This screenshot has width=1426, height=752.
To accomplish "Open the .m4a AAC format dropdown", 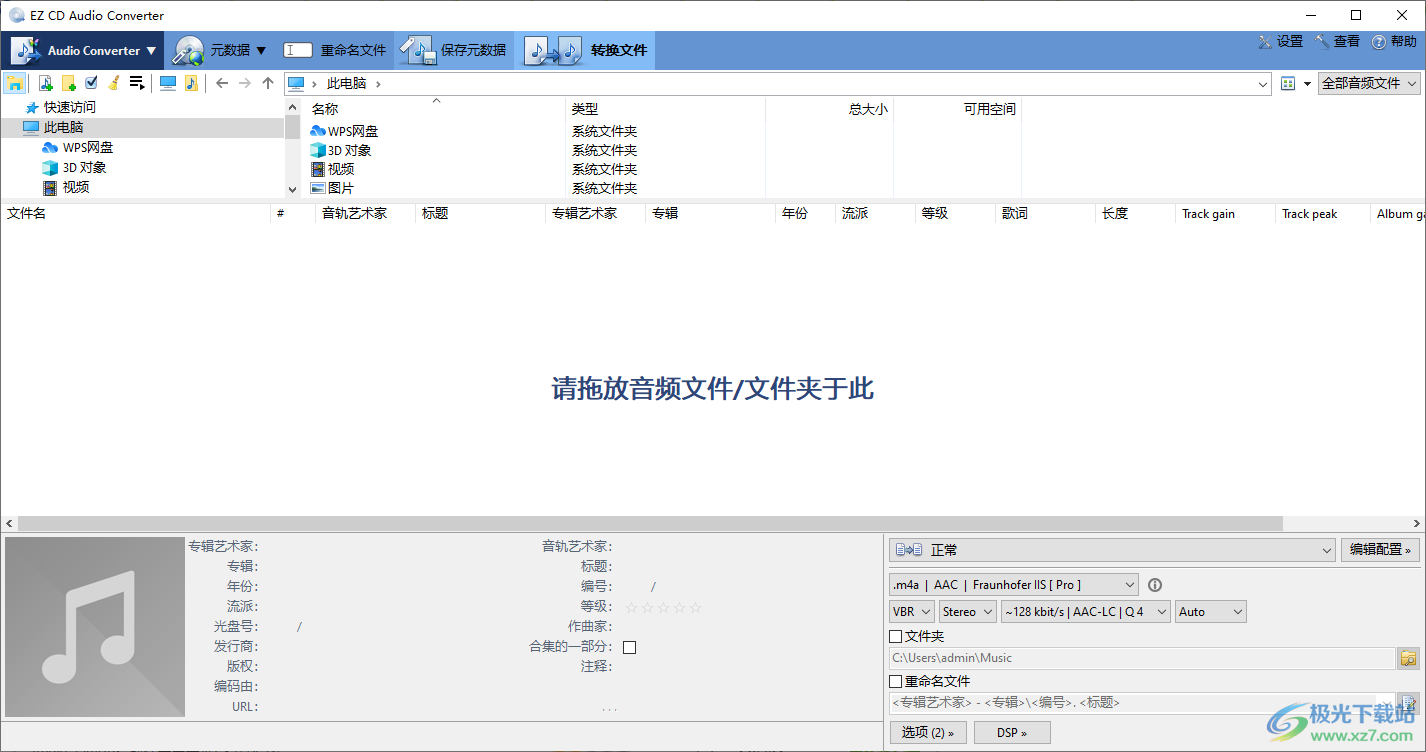I will [x=1013, y=585].
